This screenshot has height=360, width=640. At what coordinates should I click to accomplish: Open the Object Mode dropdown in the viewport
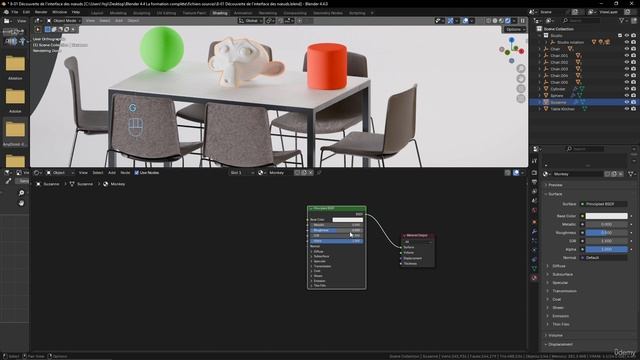[64, 20]
